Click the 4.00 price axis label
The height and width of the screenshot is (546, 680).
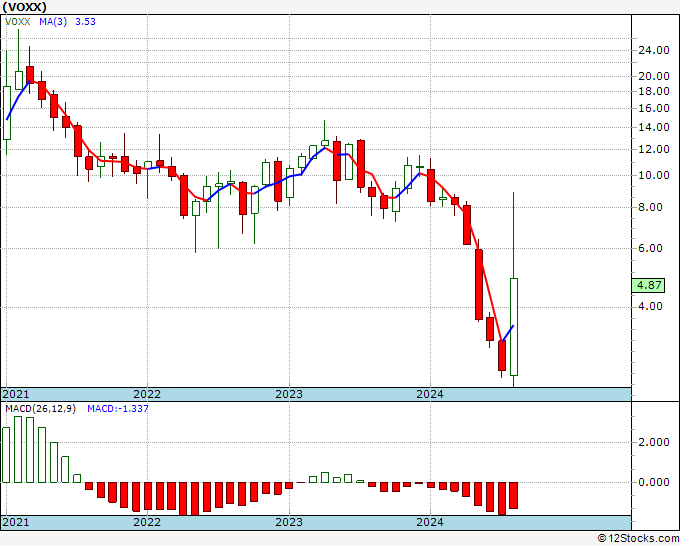(651, 306)
